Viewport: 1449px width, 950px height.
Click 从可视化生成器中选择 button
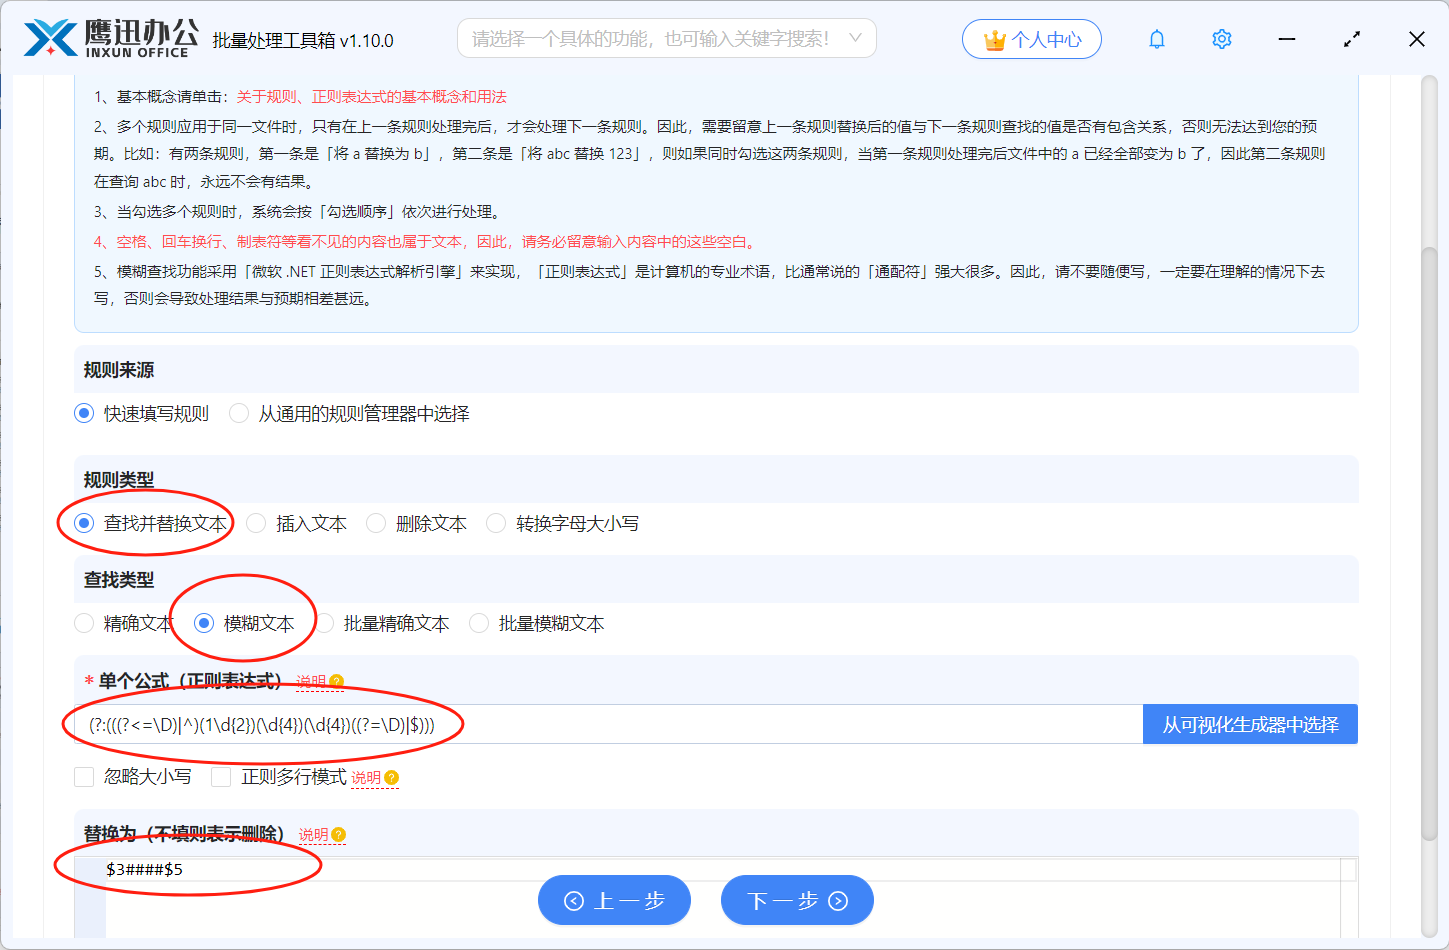(1250, 725)
